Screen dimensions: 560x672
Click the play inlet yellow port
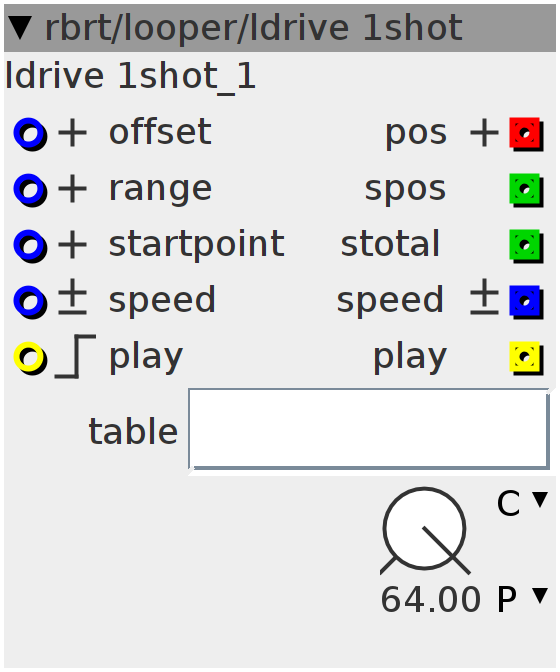tap(30, 358)
